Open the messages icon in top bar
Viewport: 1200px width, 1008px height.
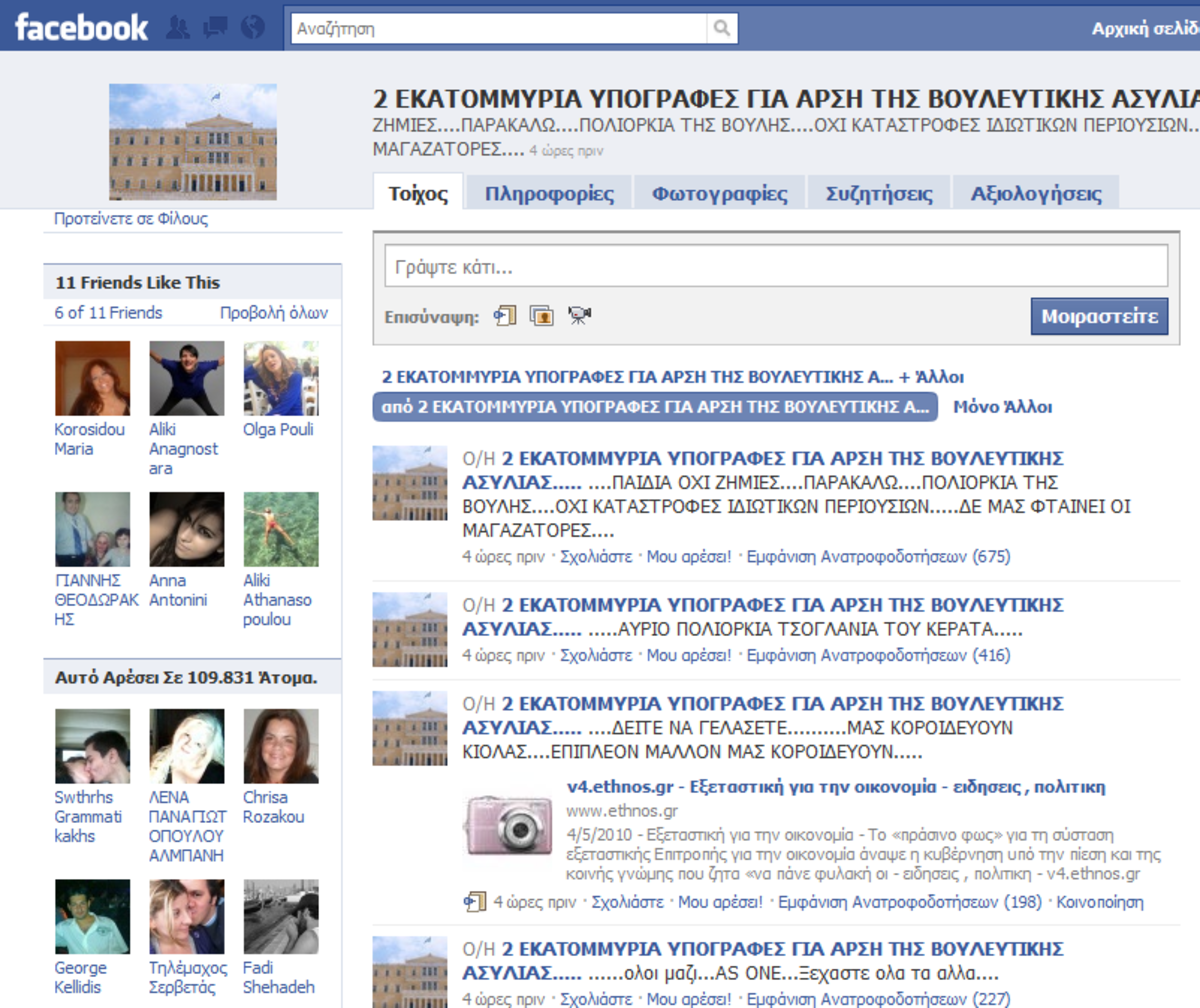pyautogui.click(x=216, y=28)
